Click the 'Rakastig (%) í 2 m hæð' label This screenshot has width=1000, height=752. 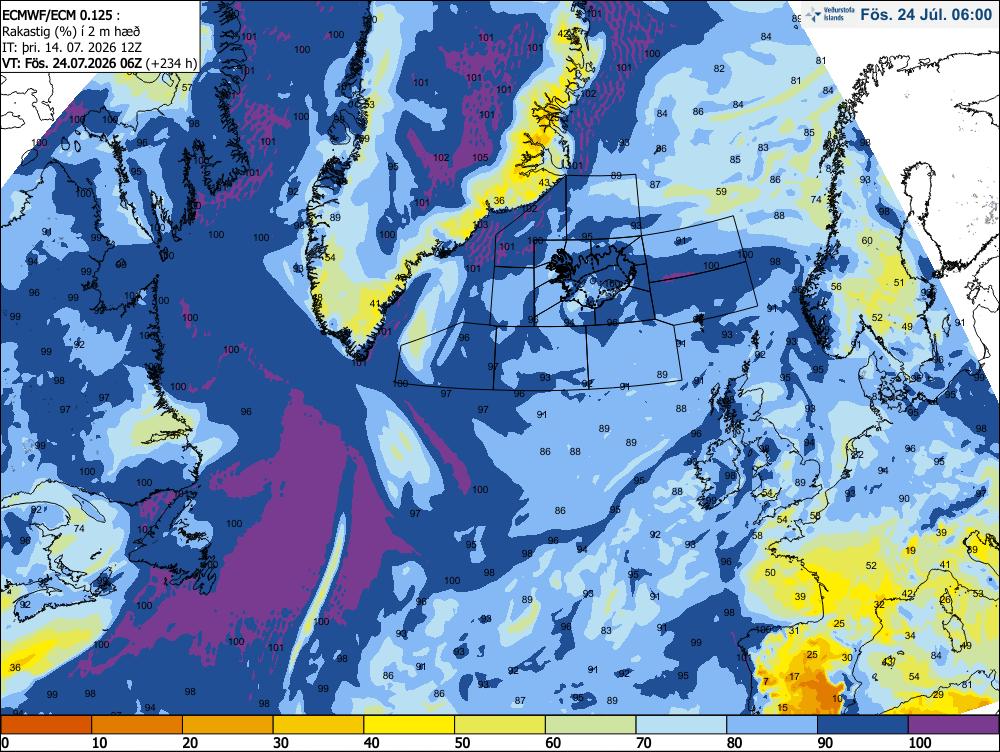pos(71,31)
